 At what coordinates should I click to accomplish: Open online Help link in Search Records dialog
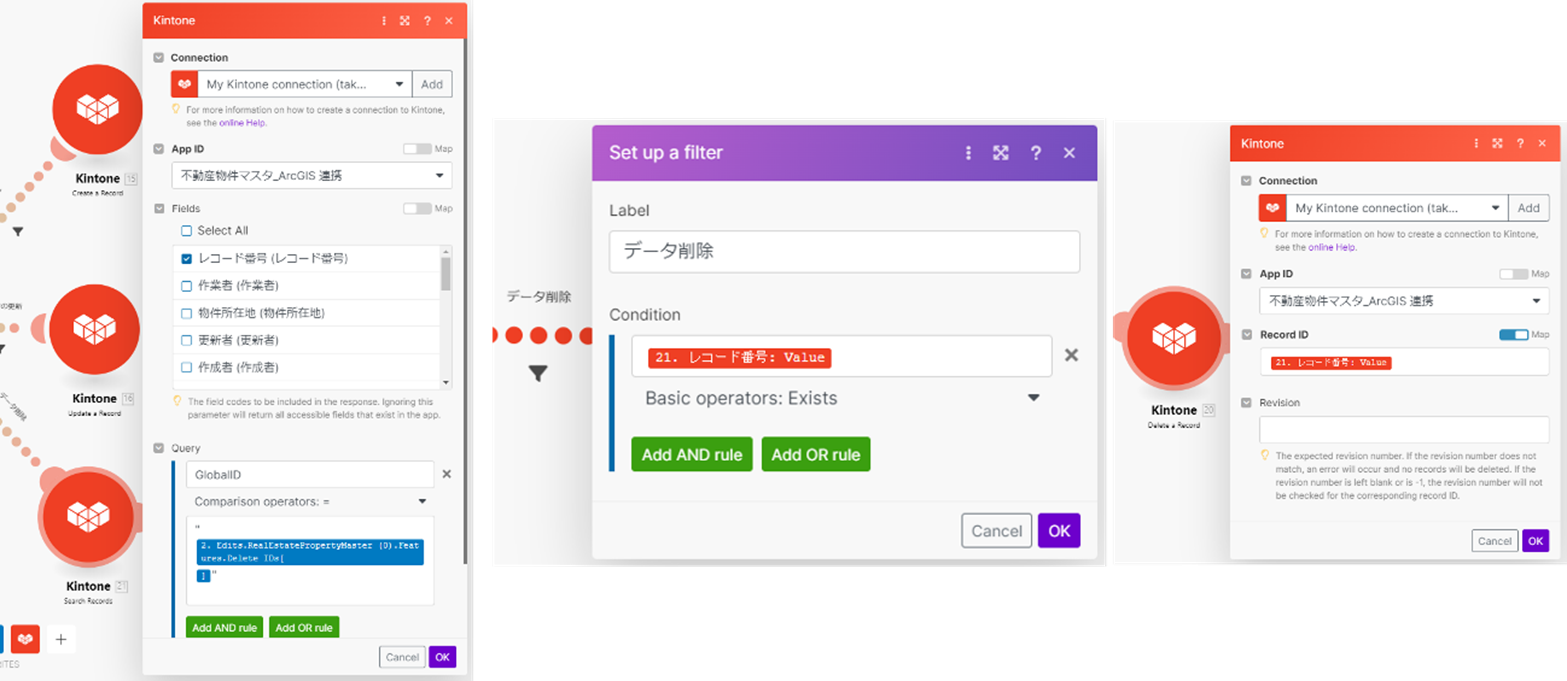(243, 123)
